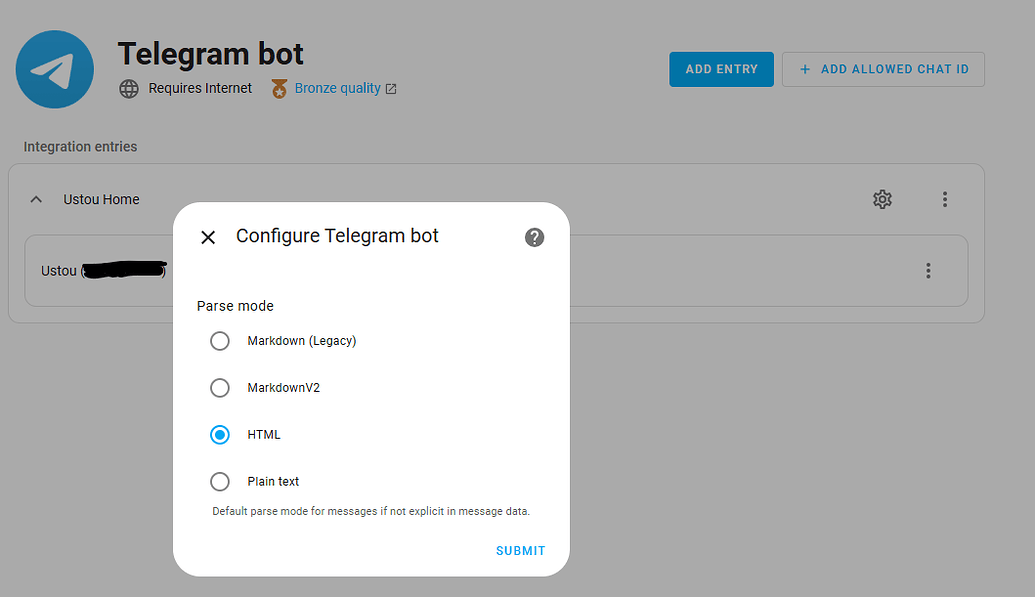Click the plus icon in Add Allowed Chat ID

coord(807,69)
